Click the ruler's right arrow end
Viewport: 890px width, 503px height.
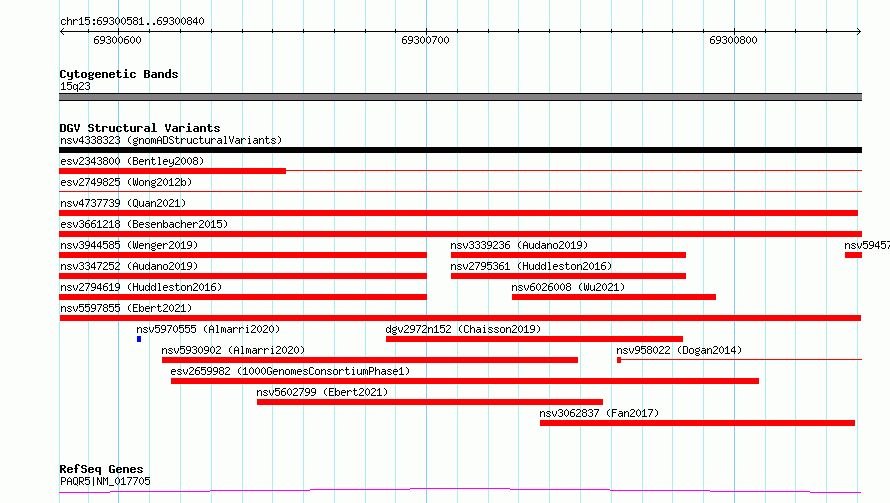pos(859,31)
